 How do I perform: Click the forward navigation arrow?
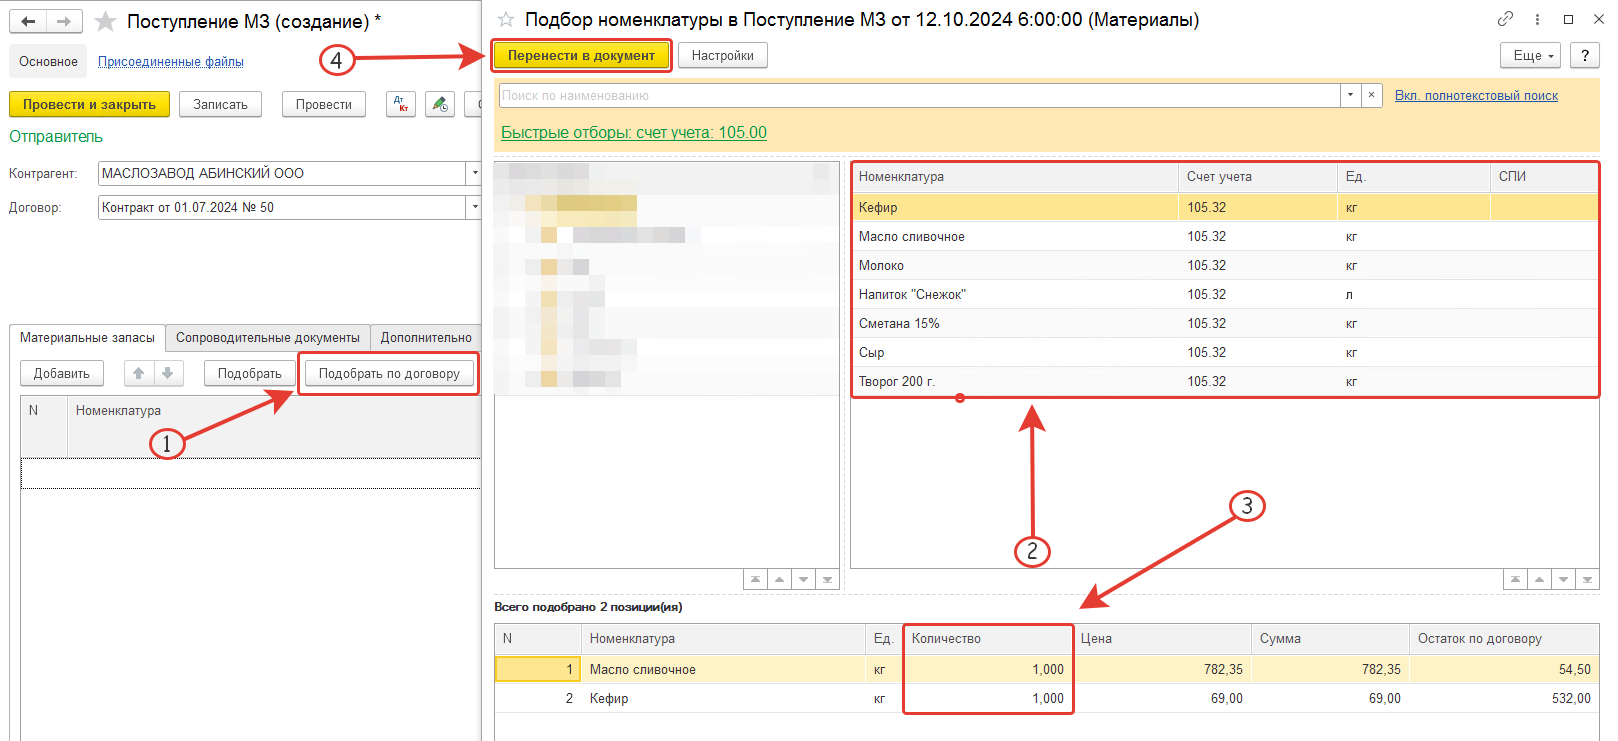pos(64,21)
